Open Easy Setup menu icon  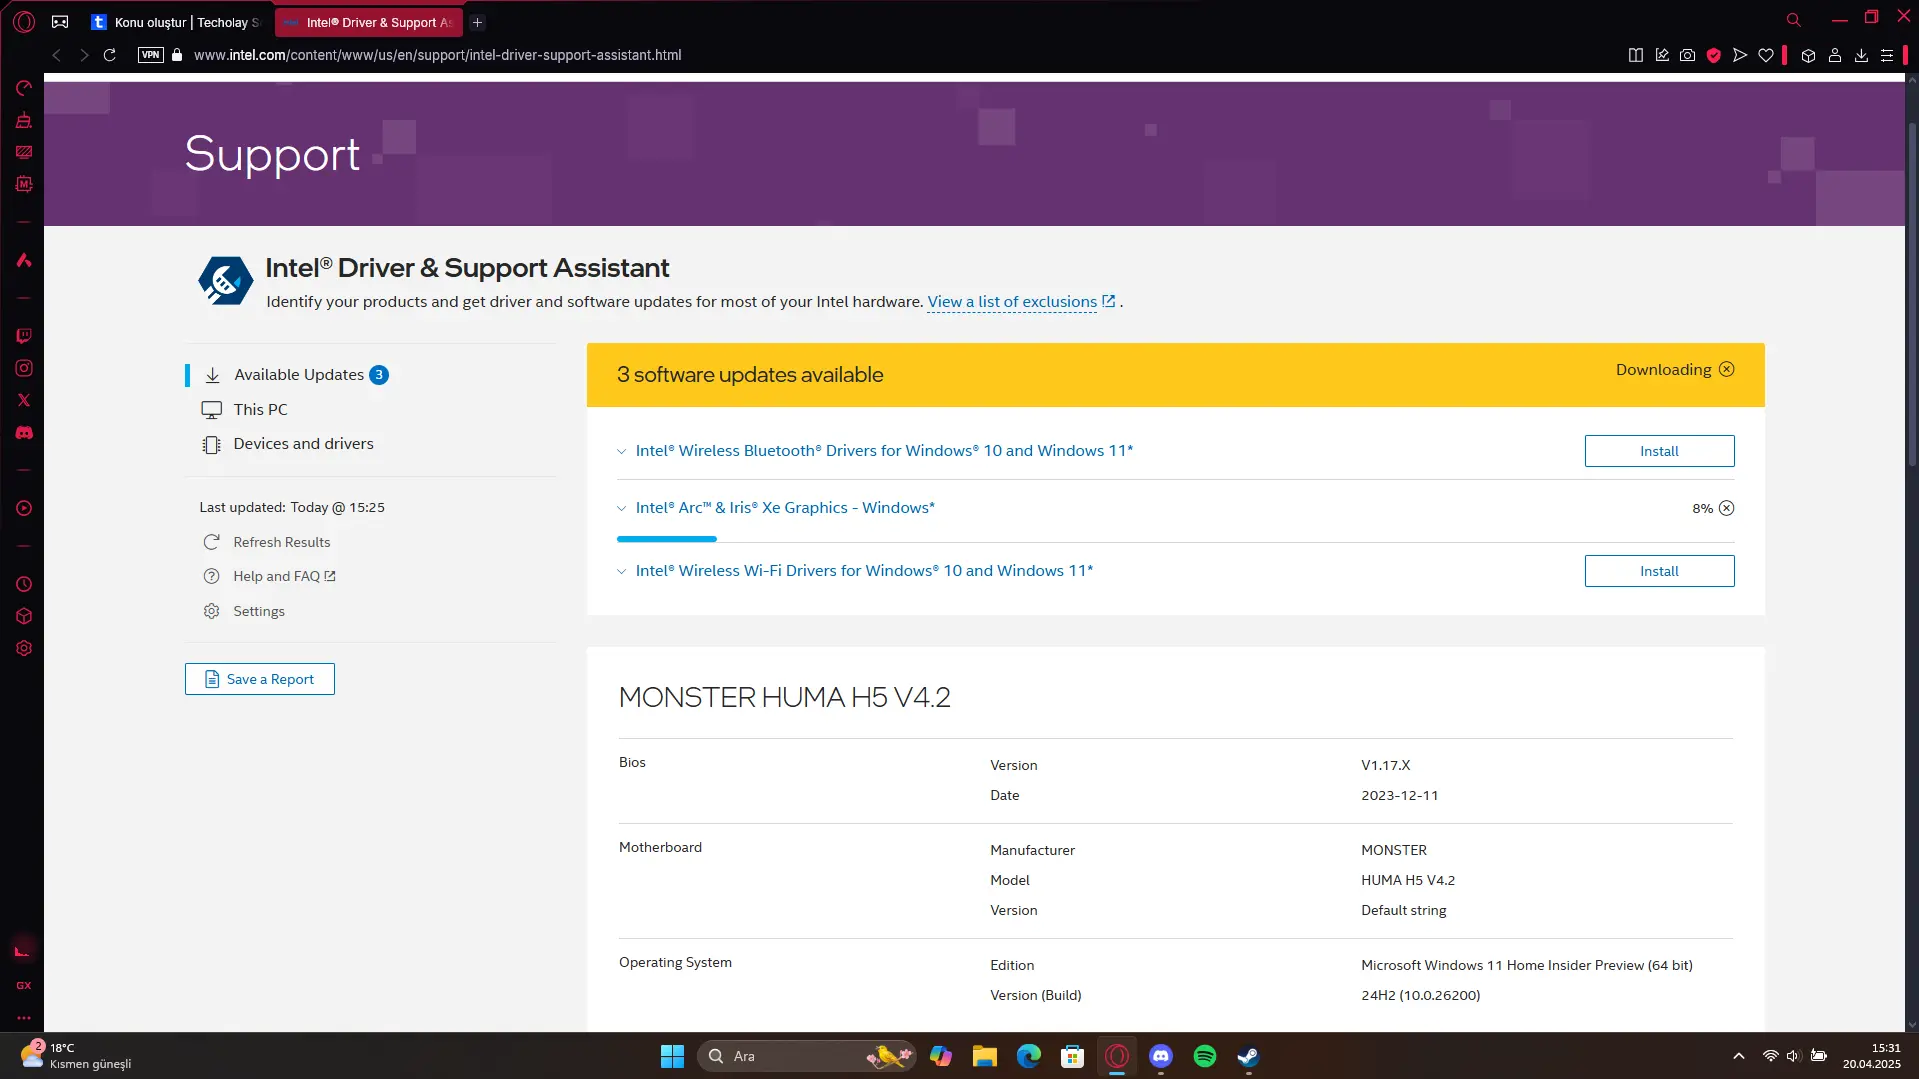[x=1887, y=55]
